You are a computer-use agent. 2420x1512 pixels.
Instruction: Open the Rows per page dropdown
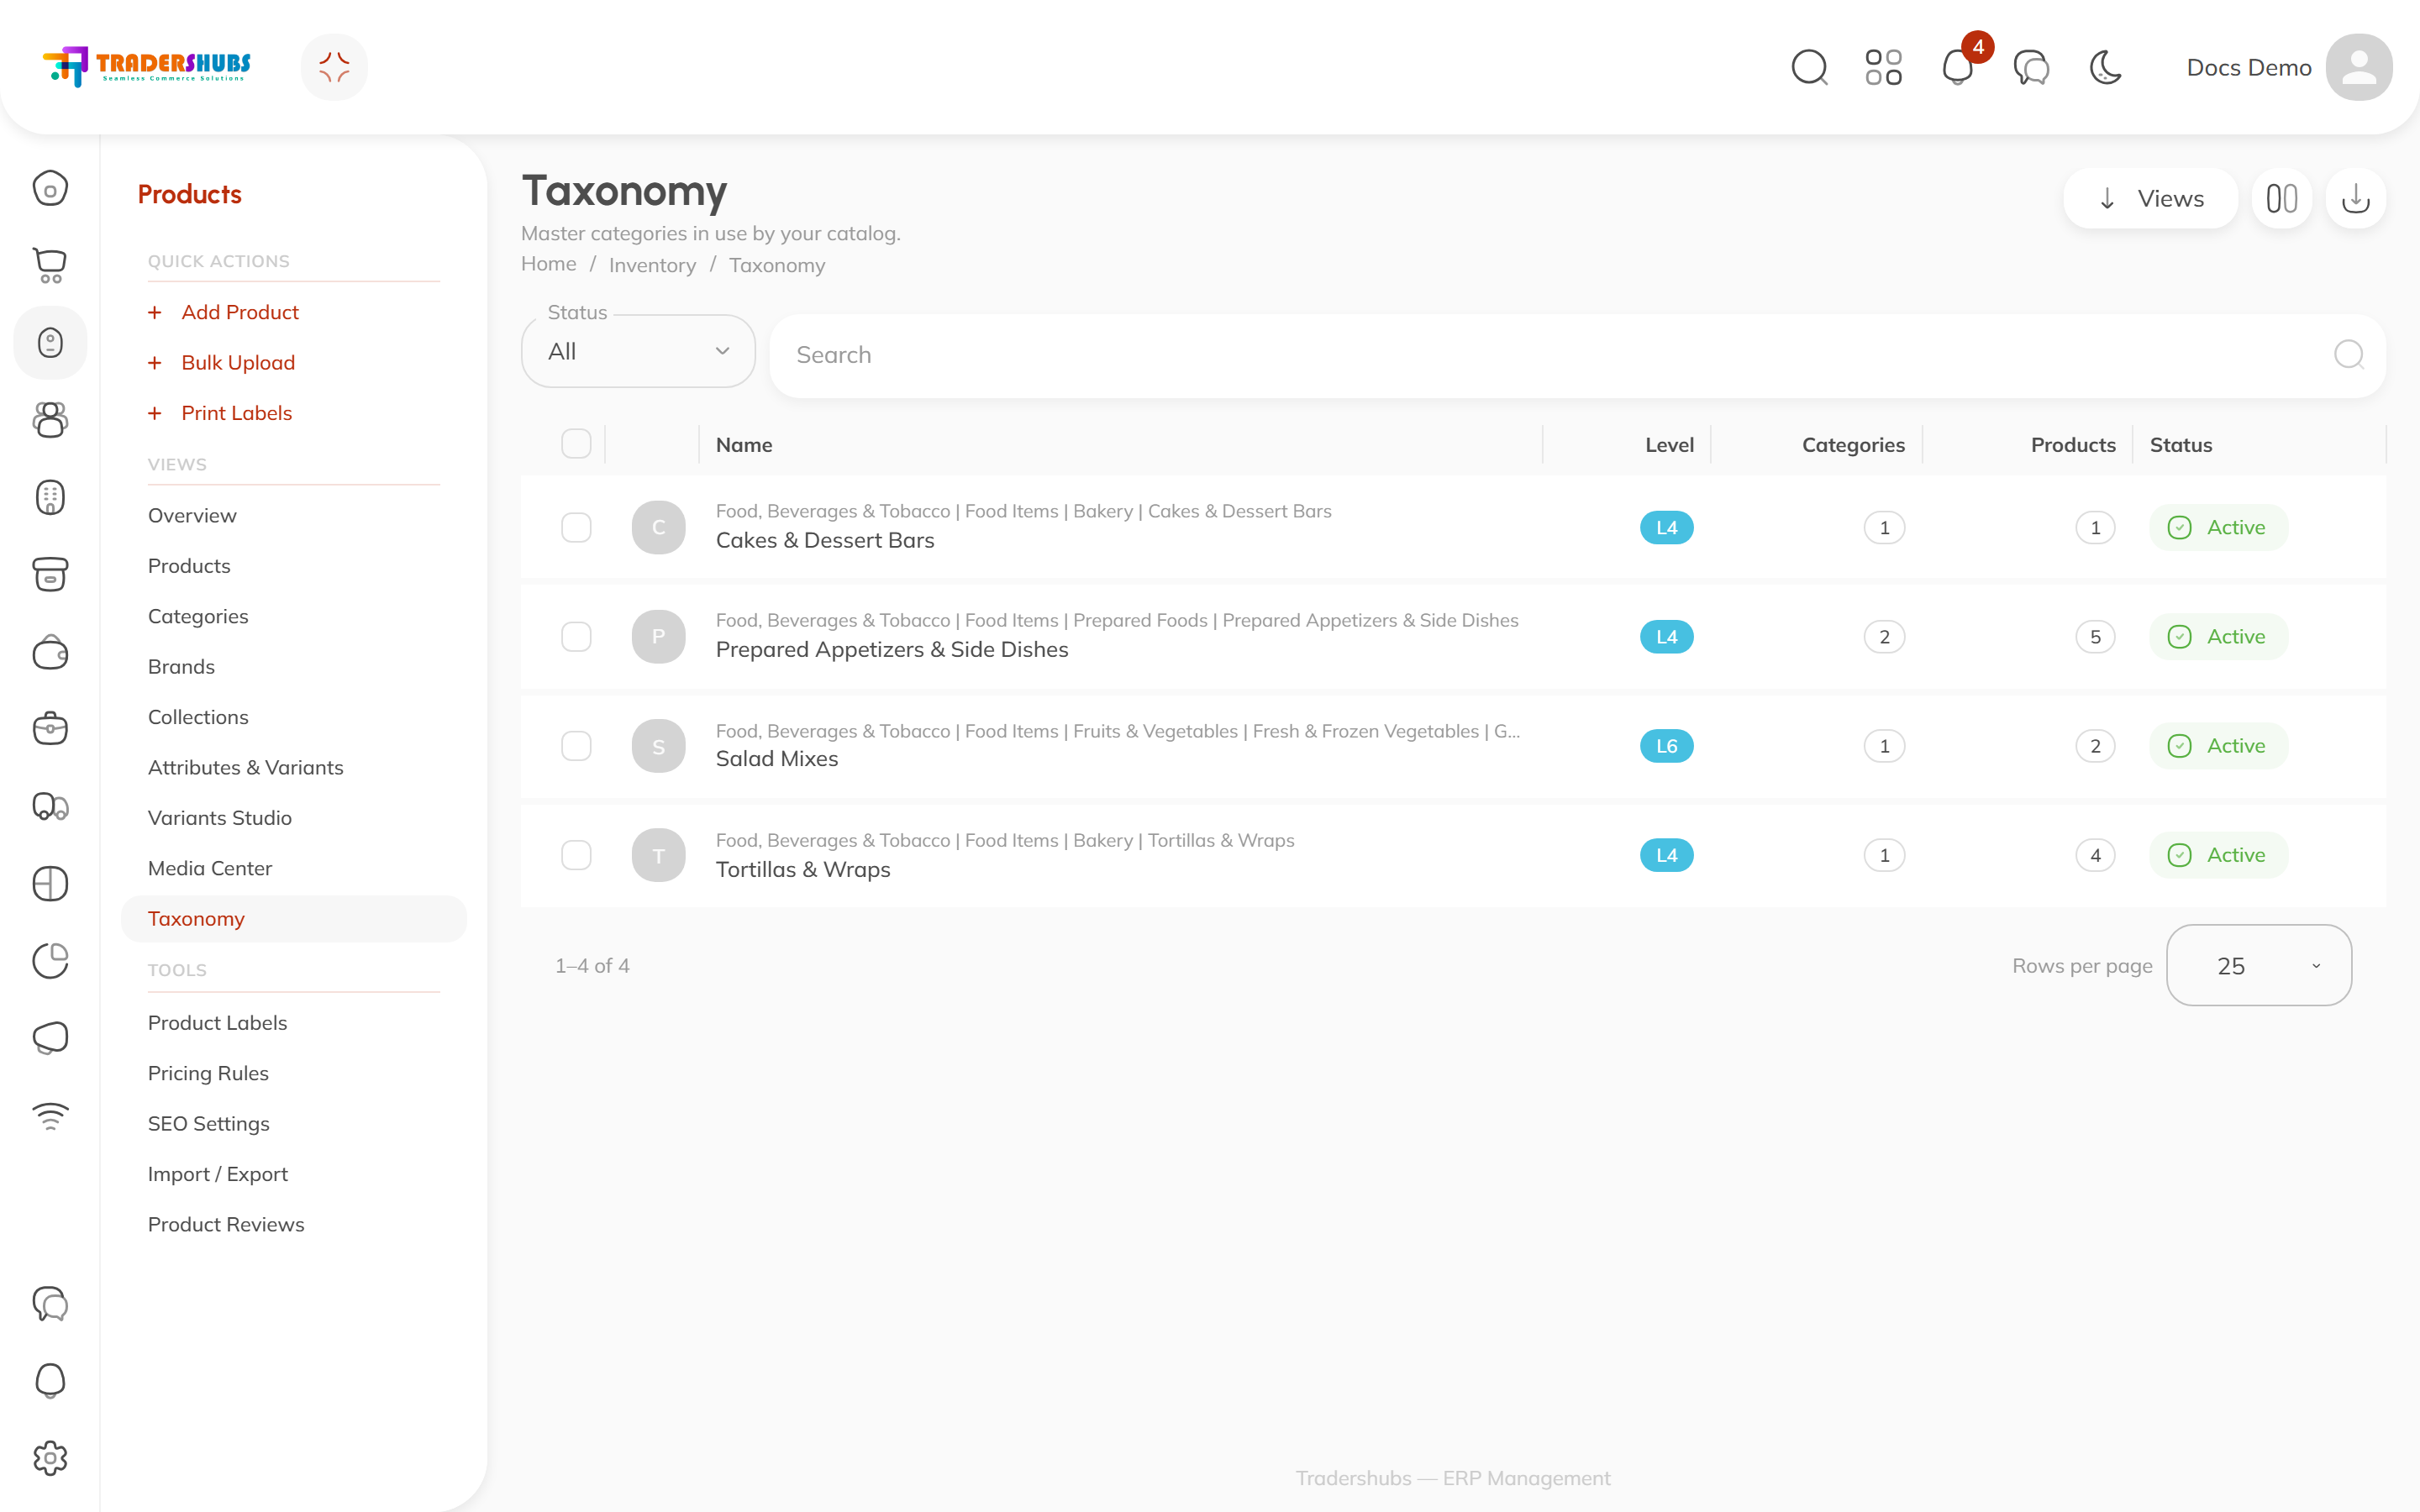[2259, 965]
